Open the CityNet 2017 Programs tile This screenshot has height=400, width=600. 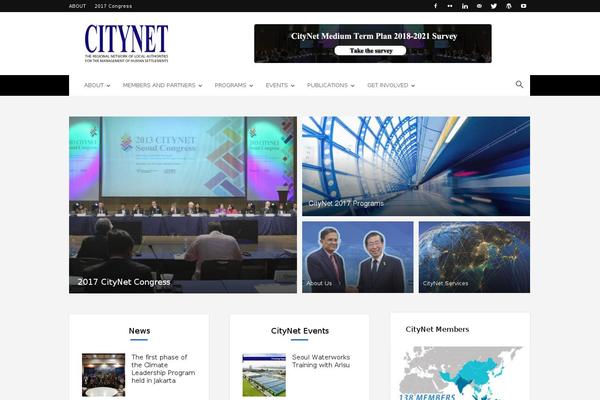click(416, 166)
